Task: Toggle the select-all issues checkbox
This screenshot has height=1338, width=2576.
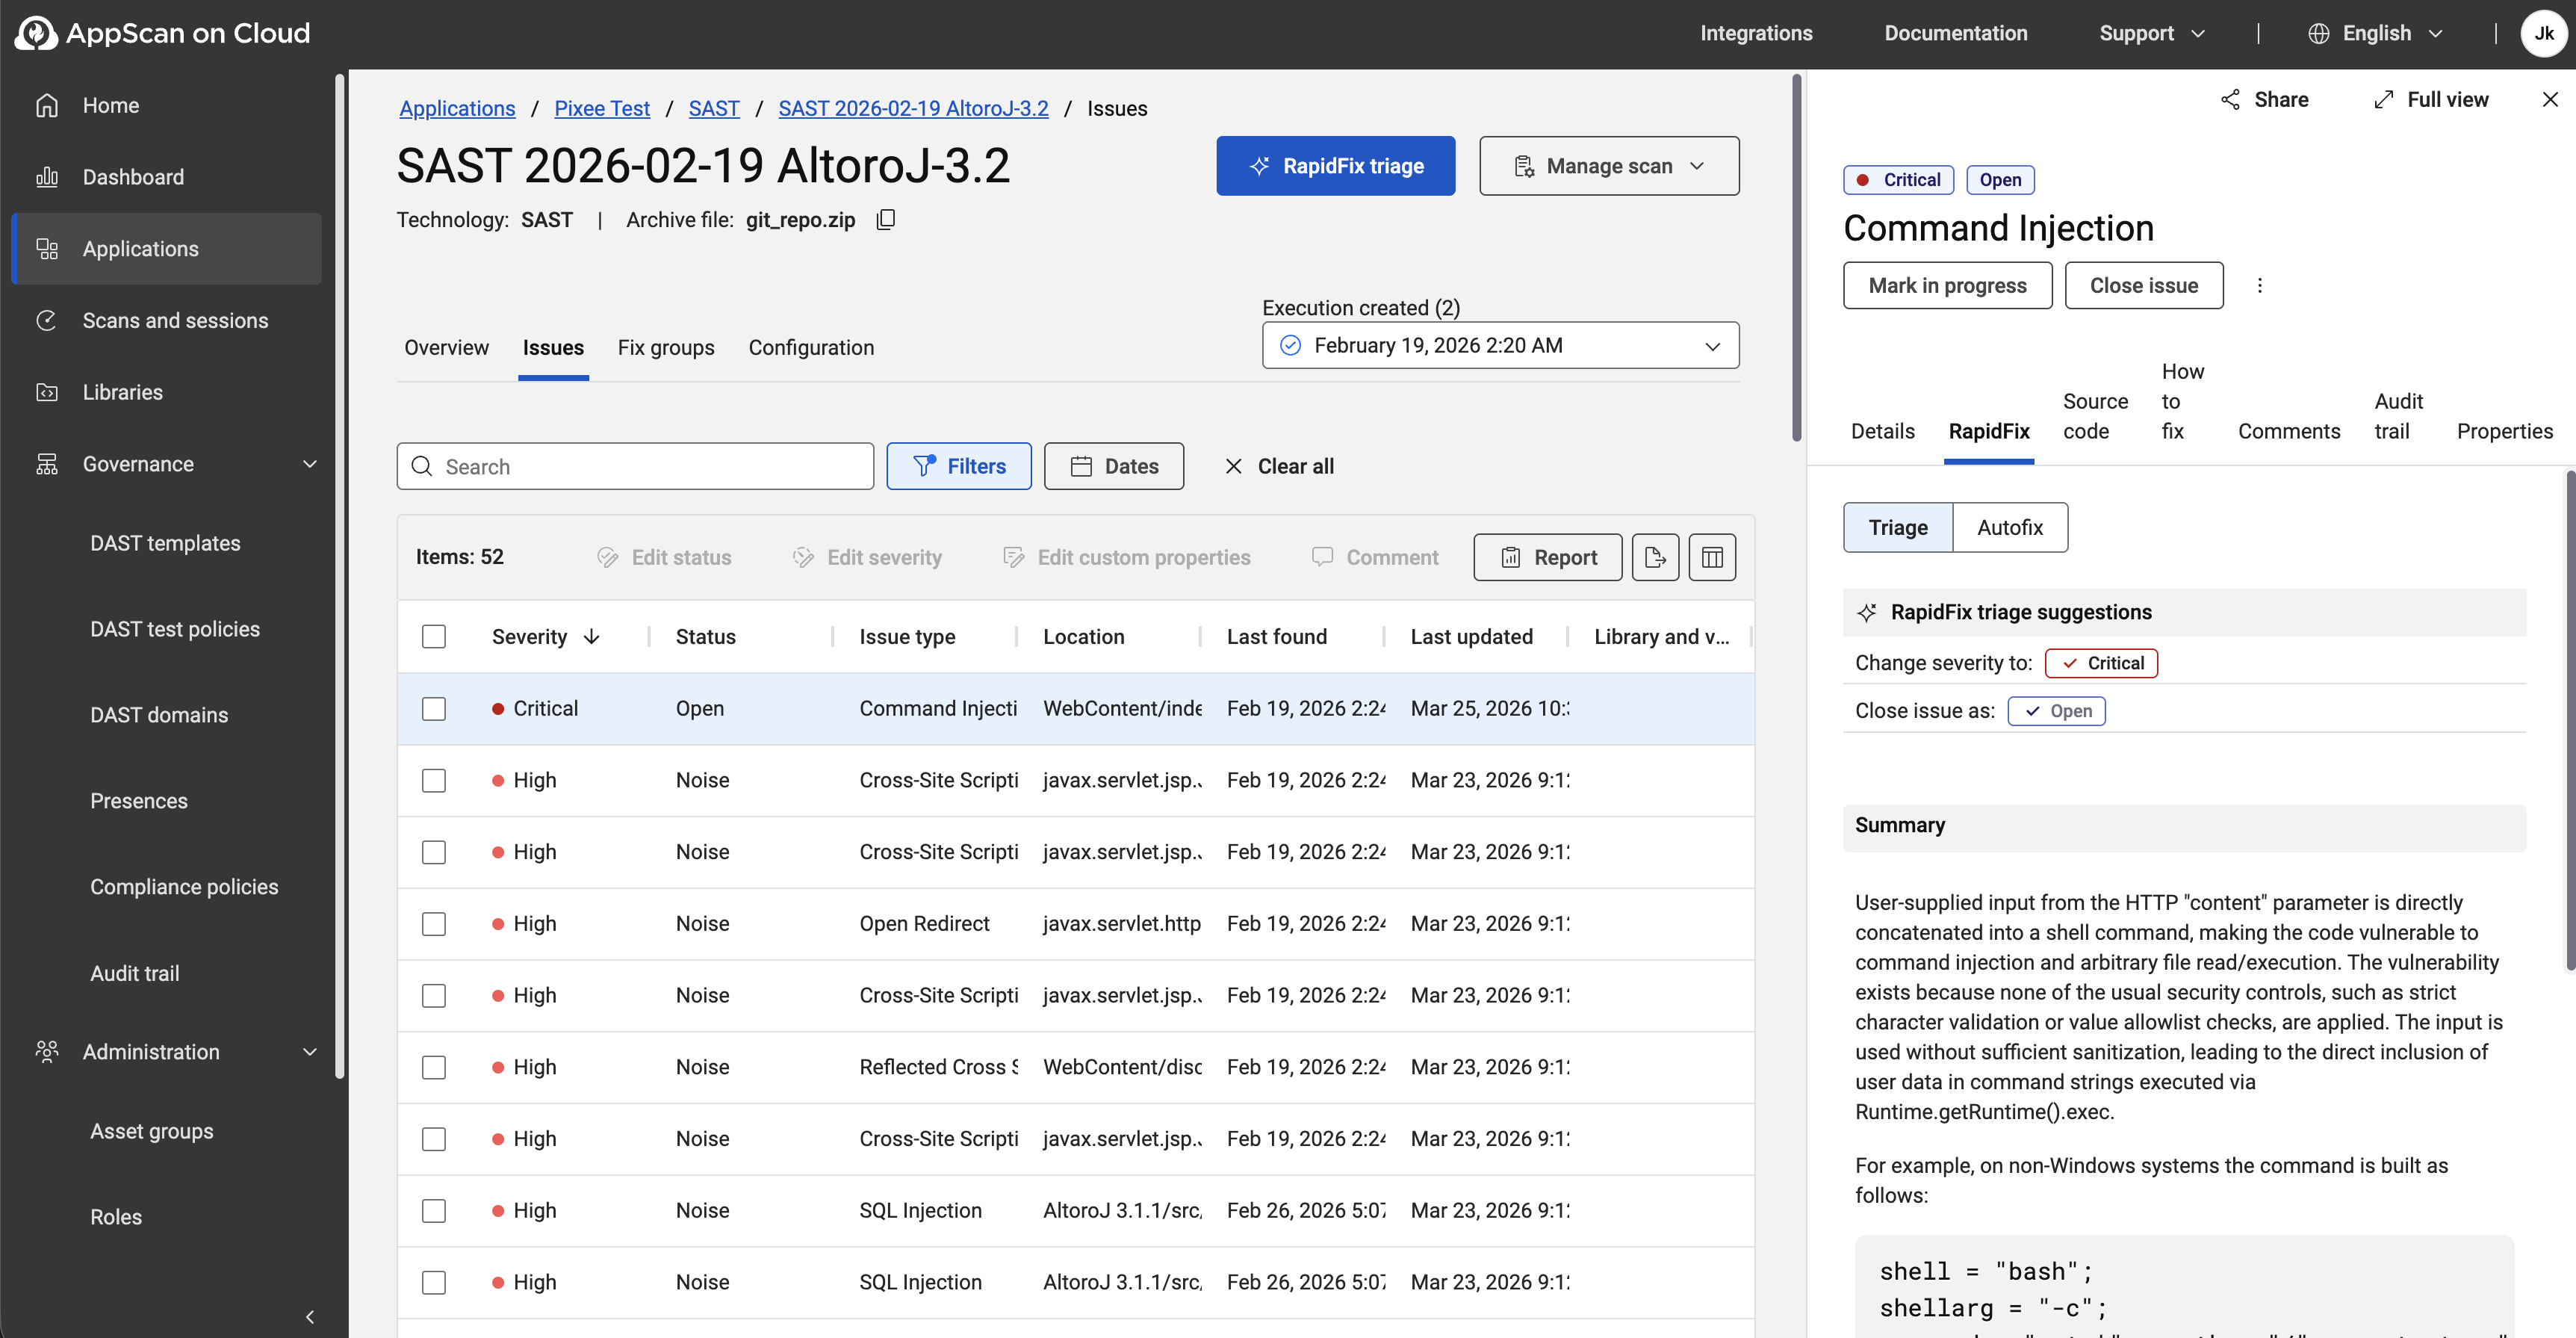Action: pyautogui.click(x=434, y=636)
